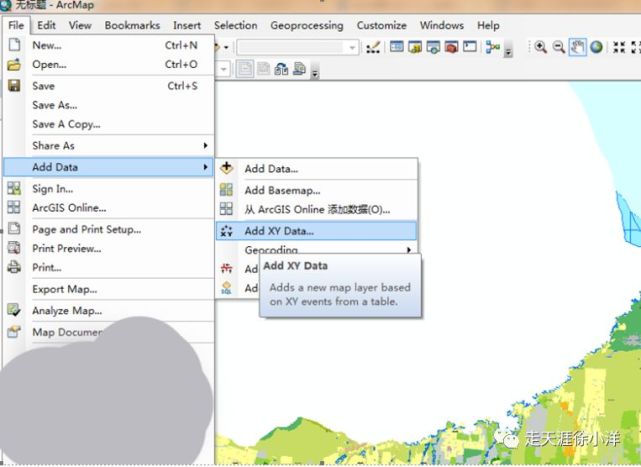This screenshot has width=641, height=467.
Task: Open the Bookmarks menu
Action: pos(132,25)
